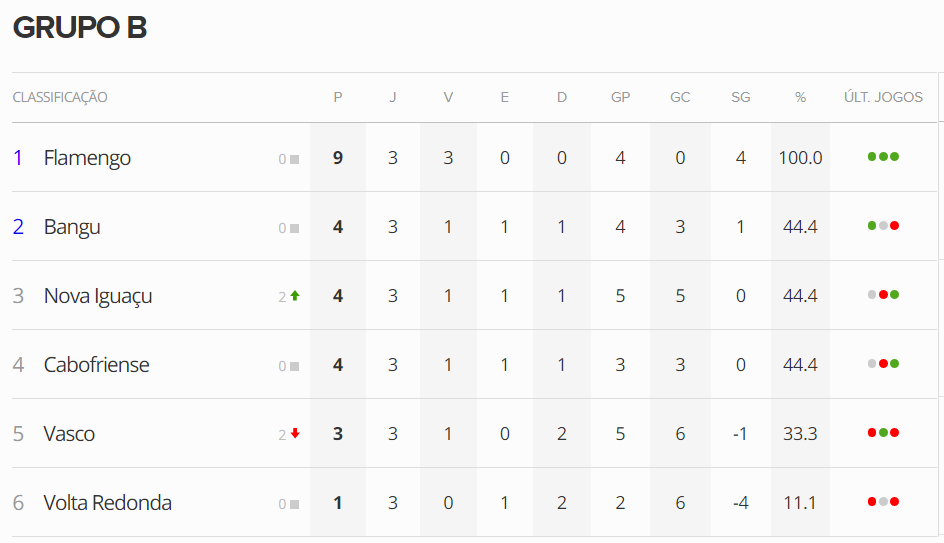Click Flamengo's gray no-change square icon
This screenshot has height=543, width=944.
click(294, 159)
